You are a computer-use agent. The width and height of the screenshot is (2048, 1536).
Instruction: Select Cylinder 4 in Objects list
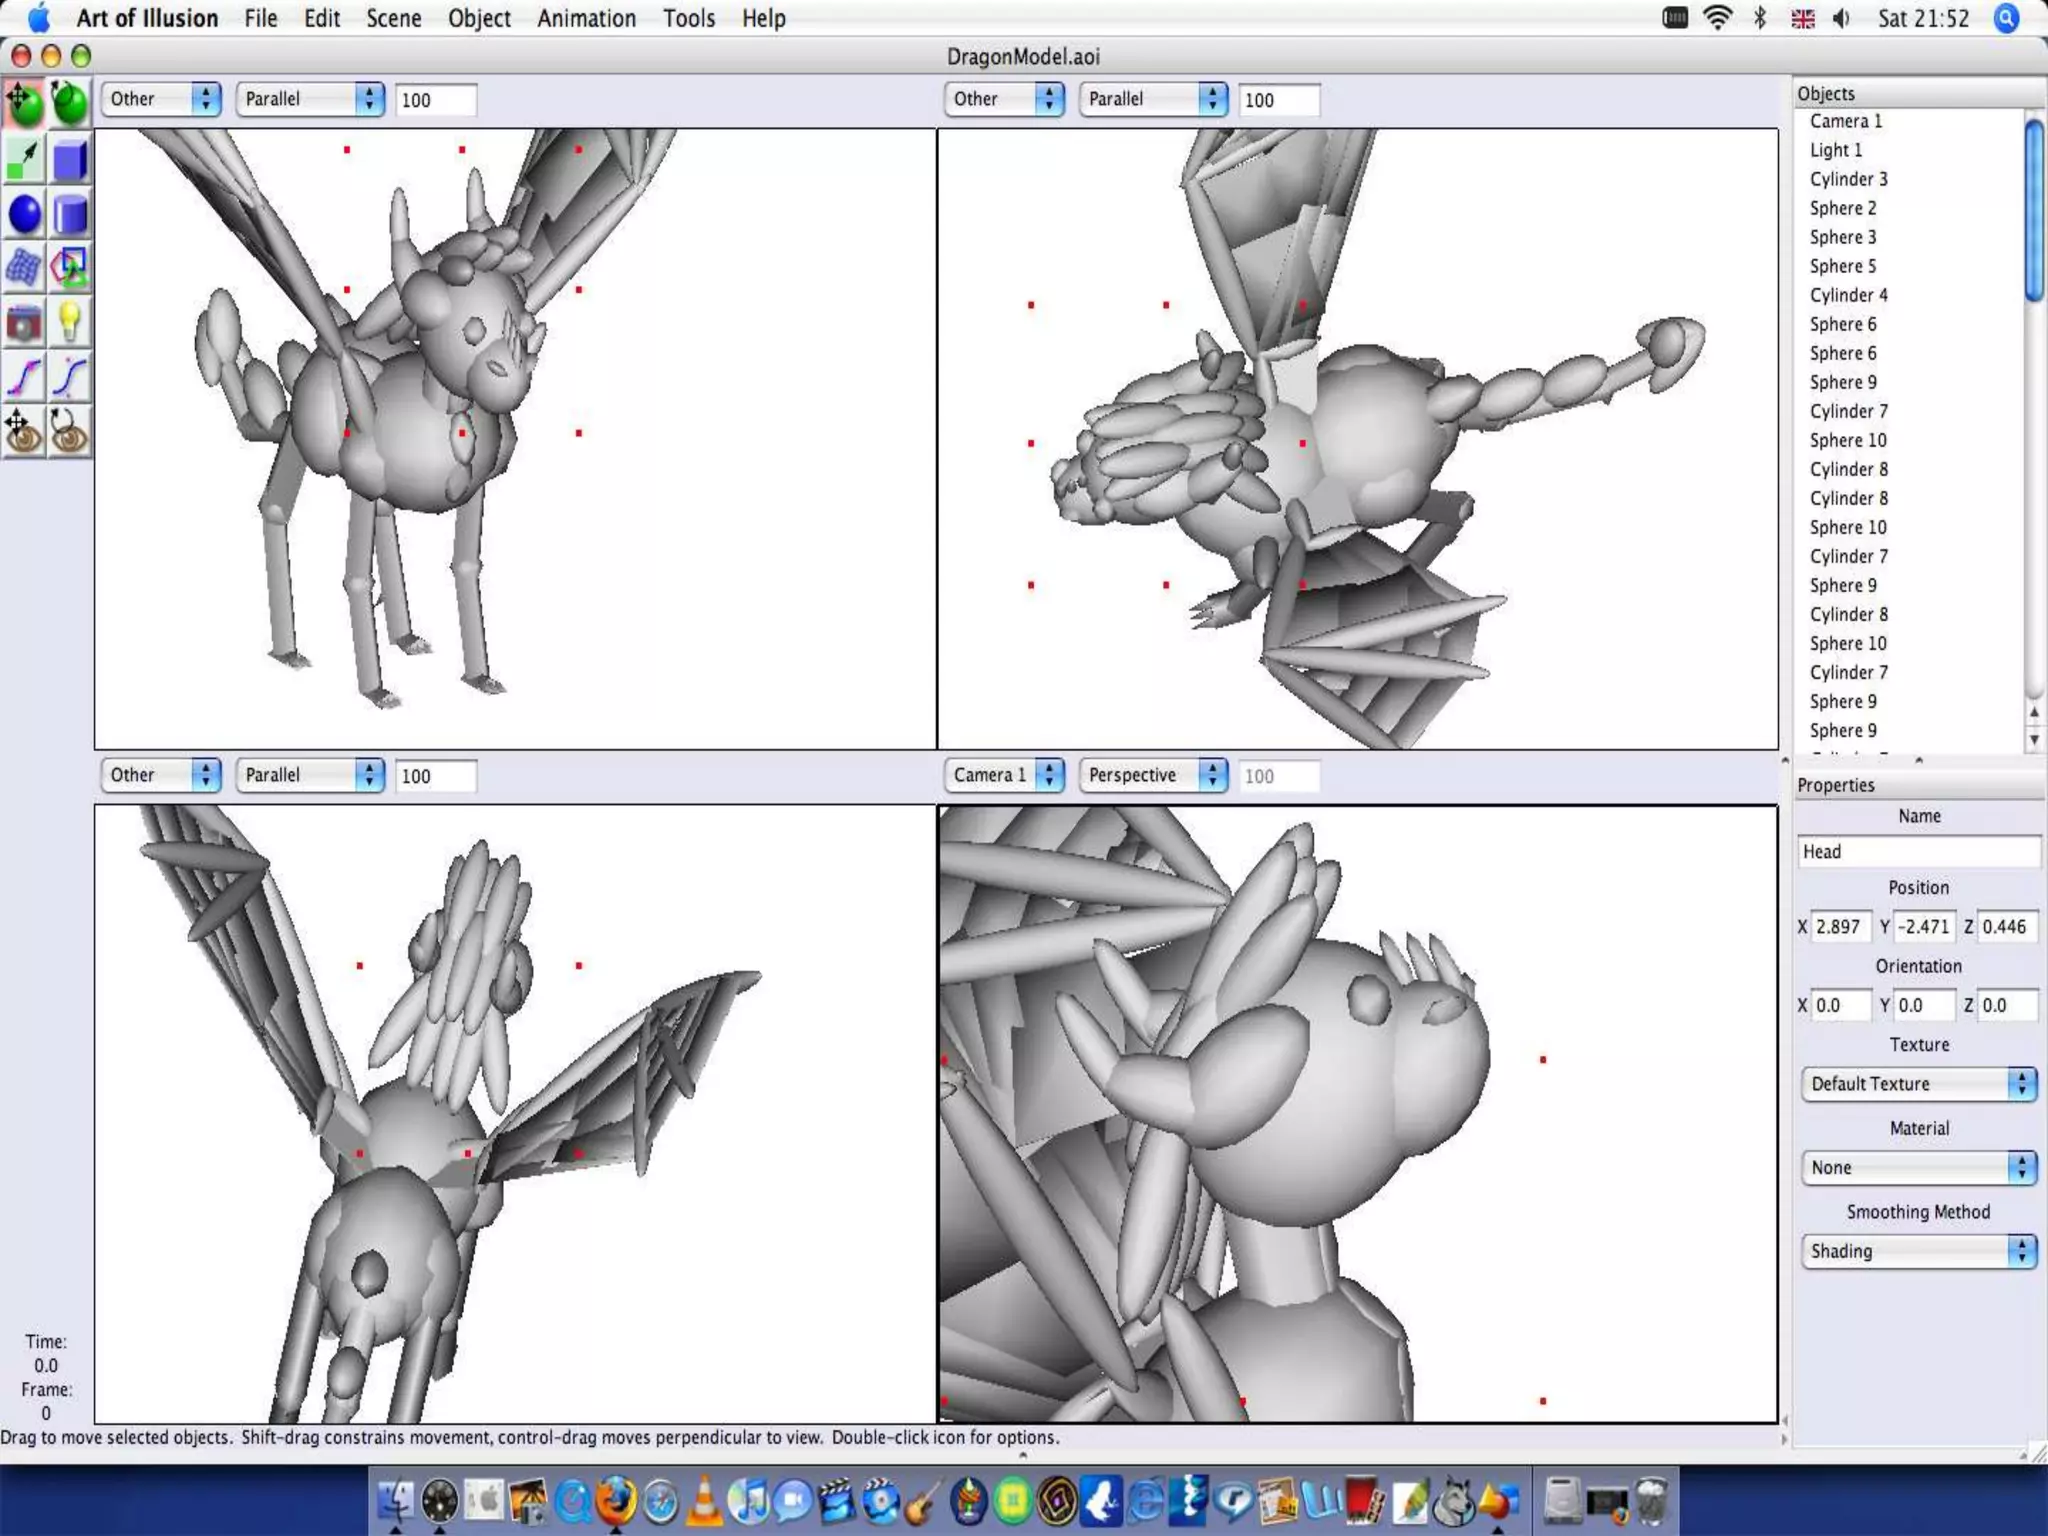[1848, 295]
